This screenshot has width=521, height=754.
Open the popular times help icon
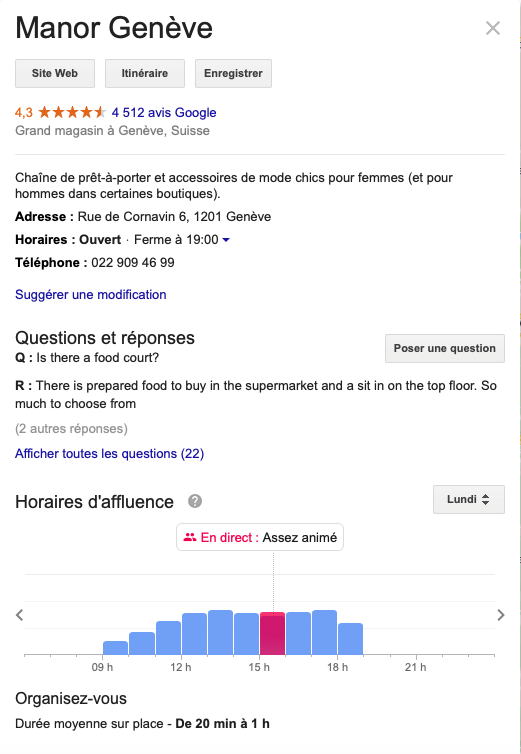(195, 501)
